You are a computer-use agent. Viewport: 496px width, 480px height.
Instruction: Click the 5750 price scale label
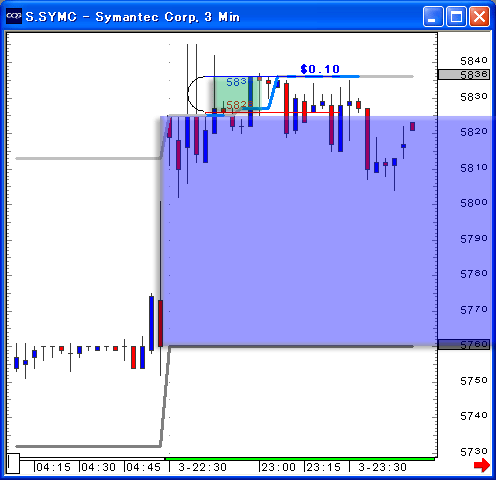474,380
